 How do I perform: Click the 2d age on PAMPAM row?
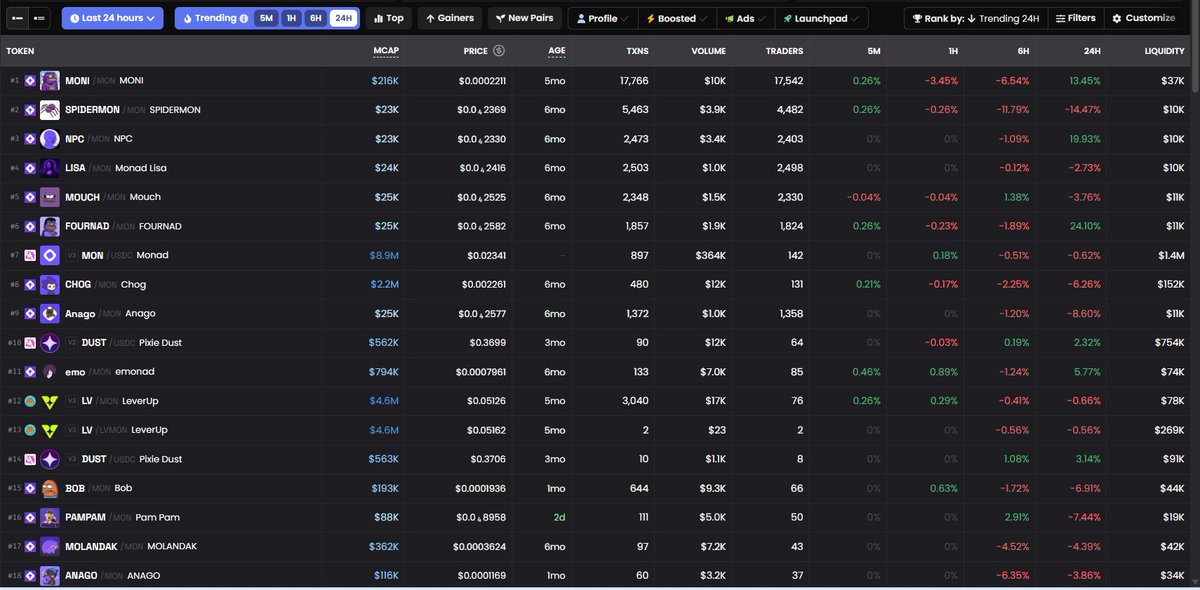click(558, 517)
